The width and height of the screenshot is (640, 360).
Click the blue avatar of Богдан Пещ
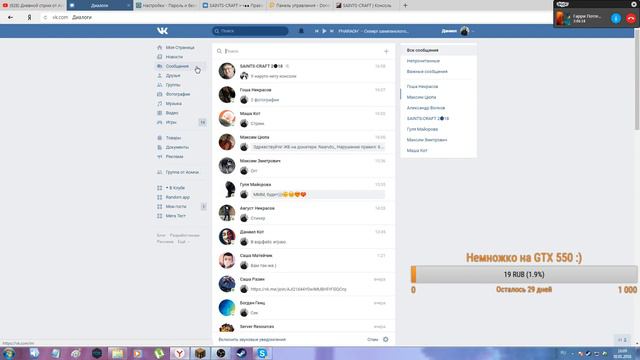pyautogui.click(x=227, y=308)
